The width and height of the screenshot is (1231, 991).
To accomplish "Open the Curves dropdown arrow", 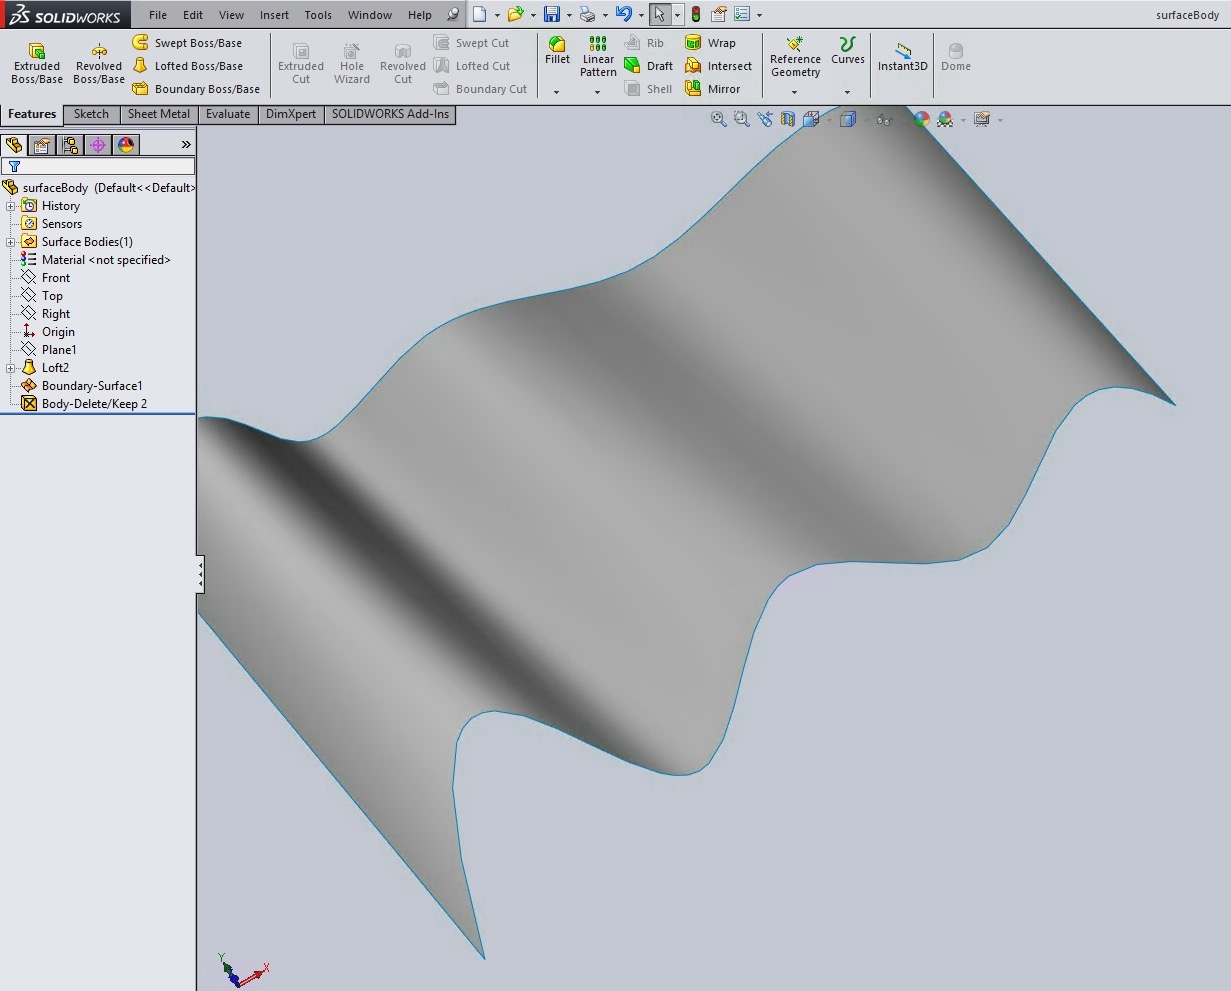I will pyautogui.click(x=847, y=92).
